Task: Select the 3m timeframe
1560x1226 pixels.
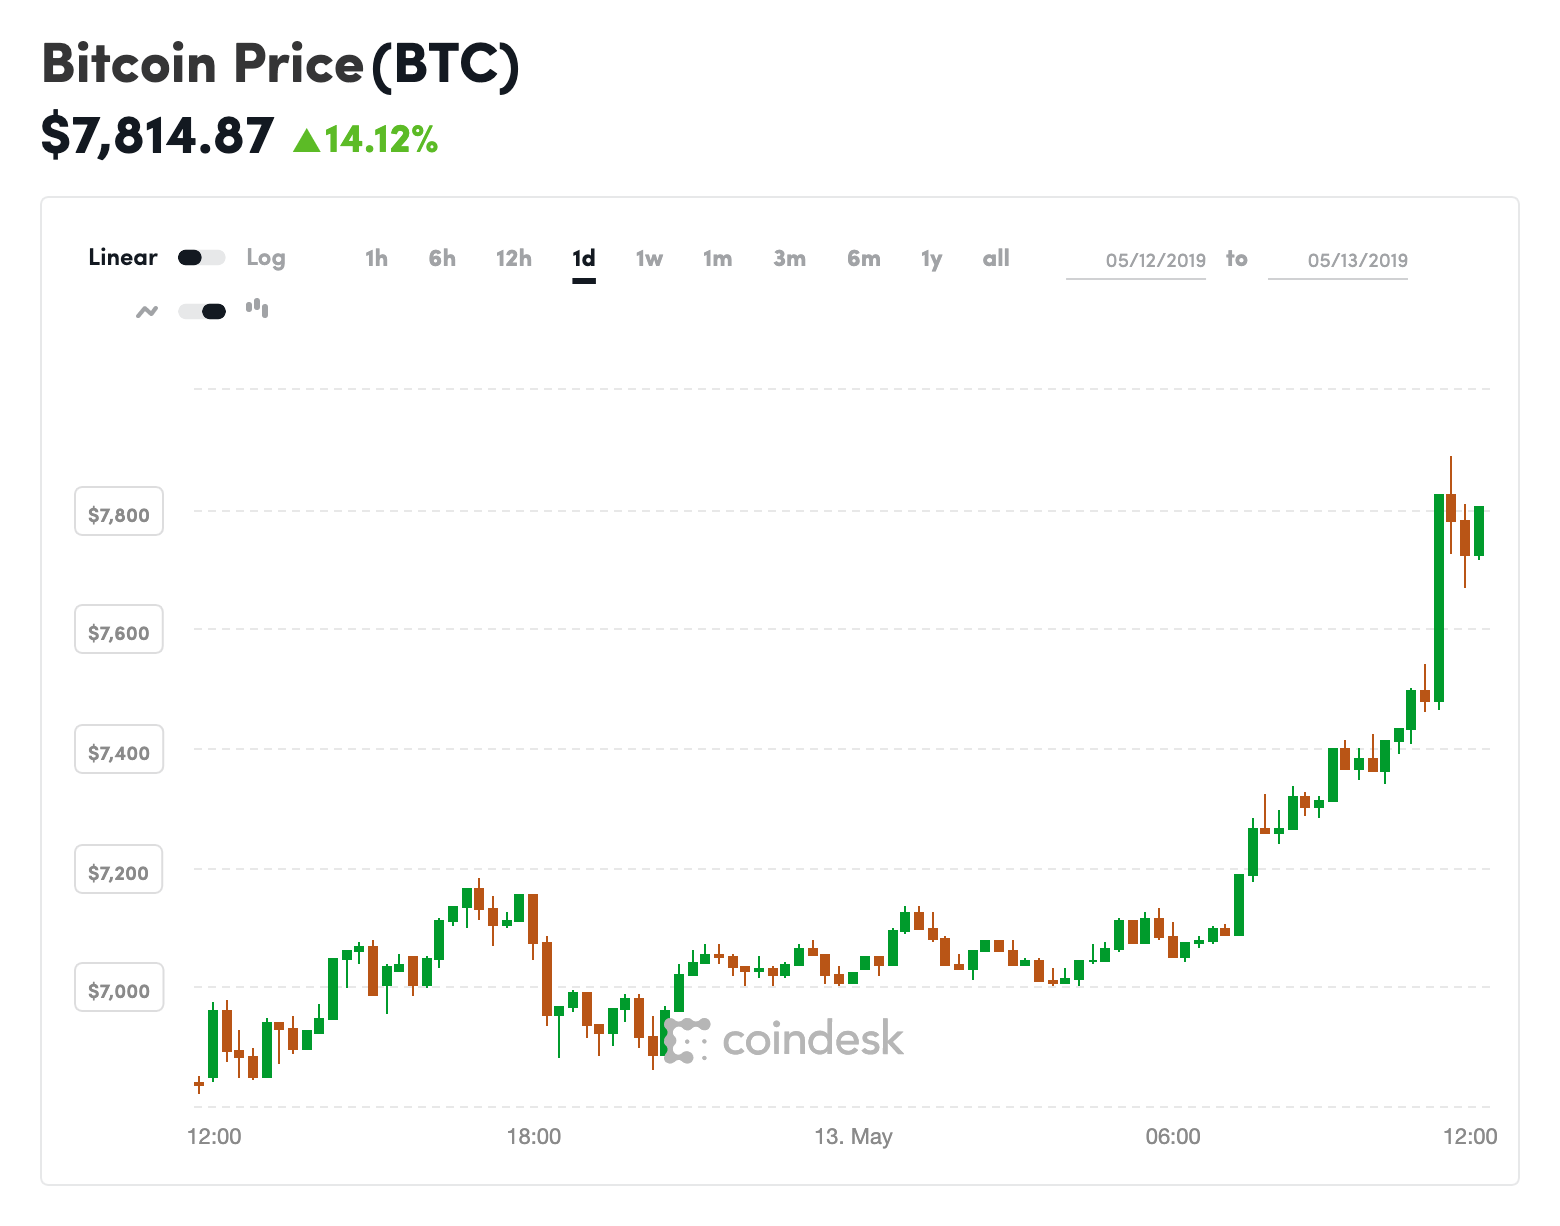Action: (789, 257)
